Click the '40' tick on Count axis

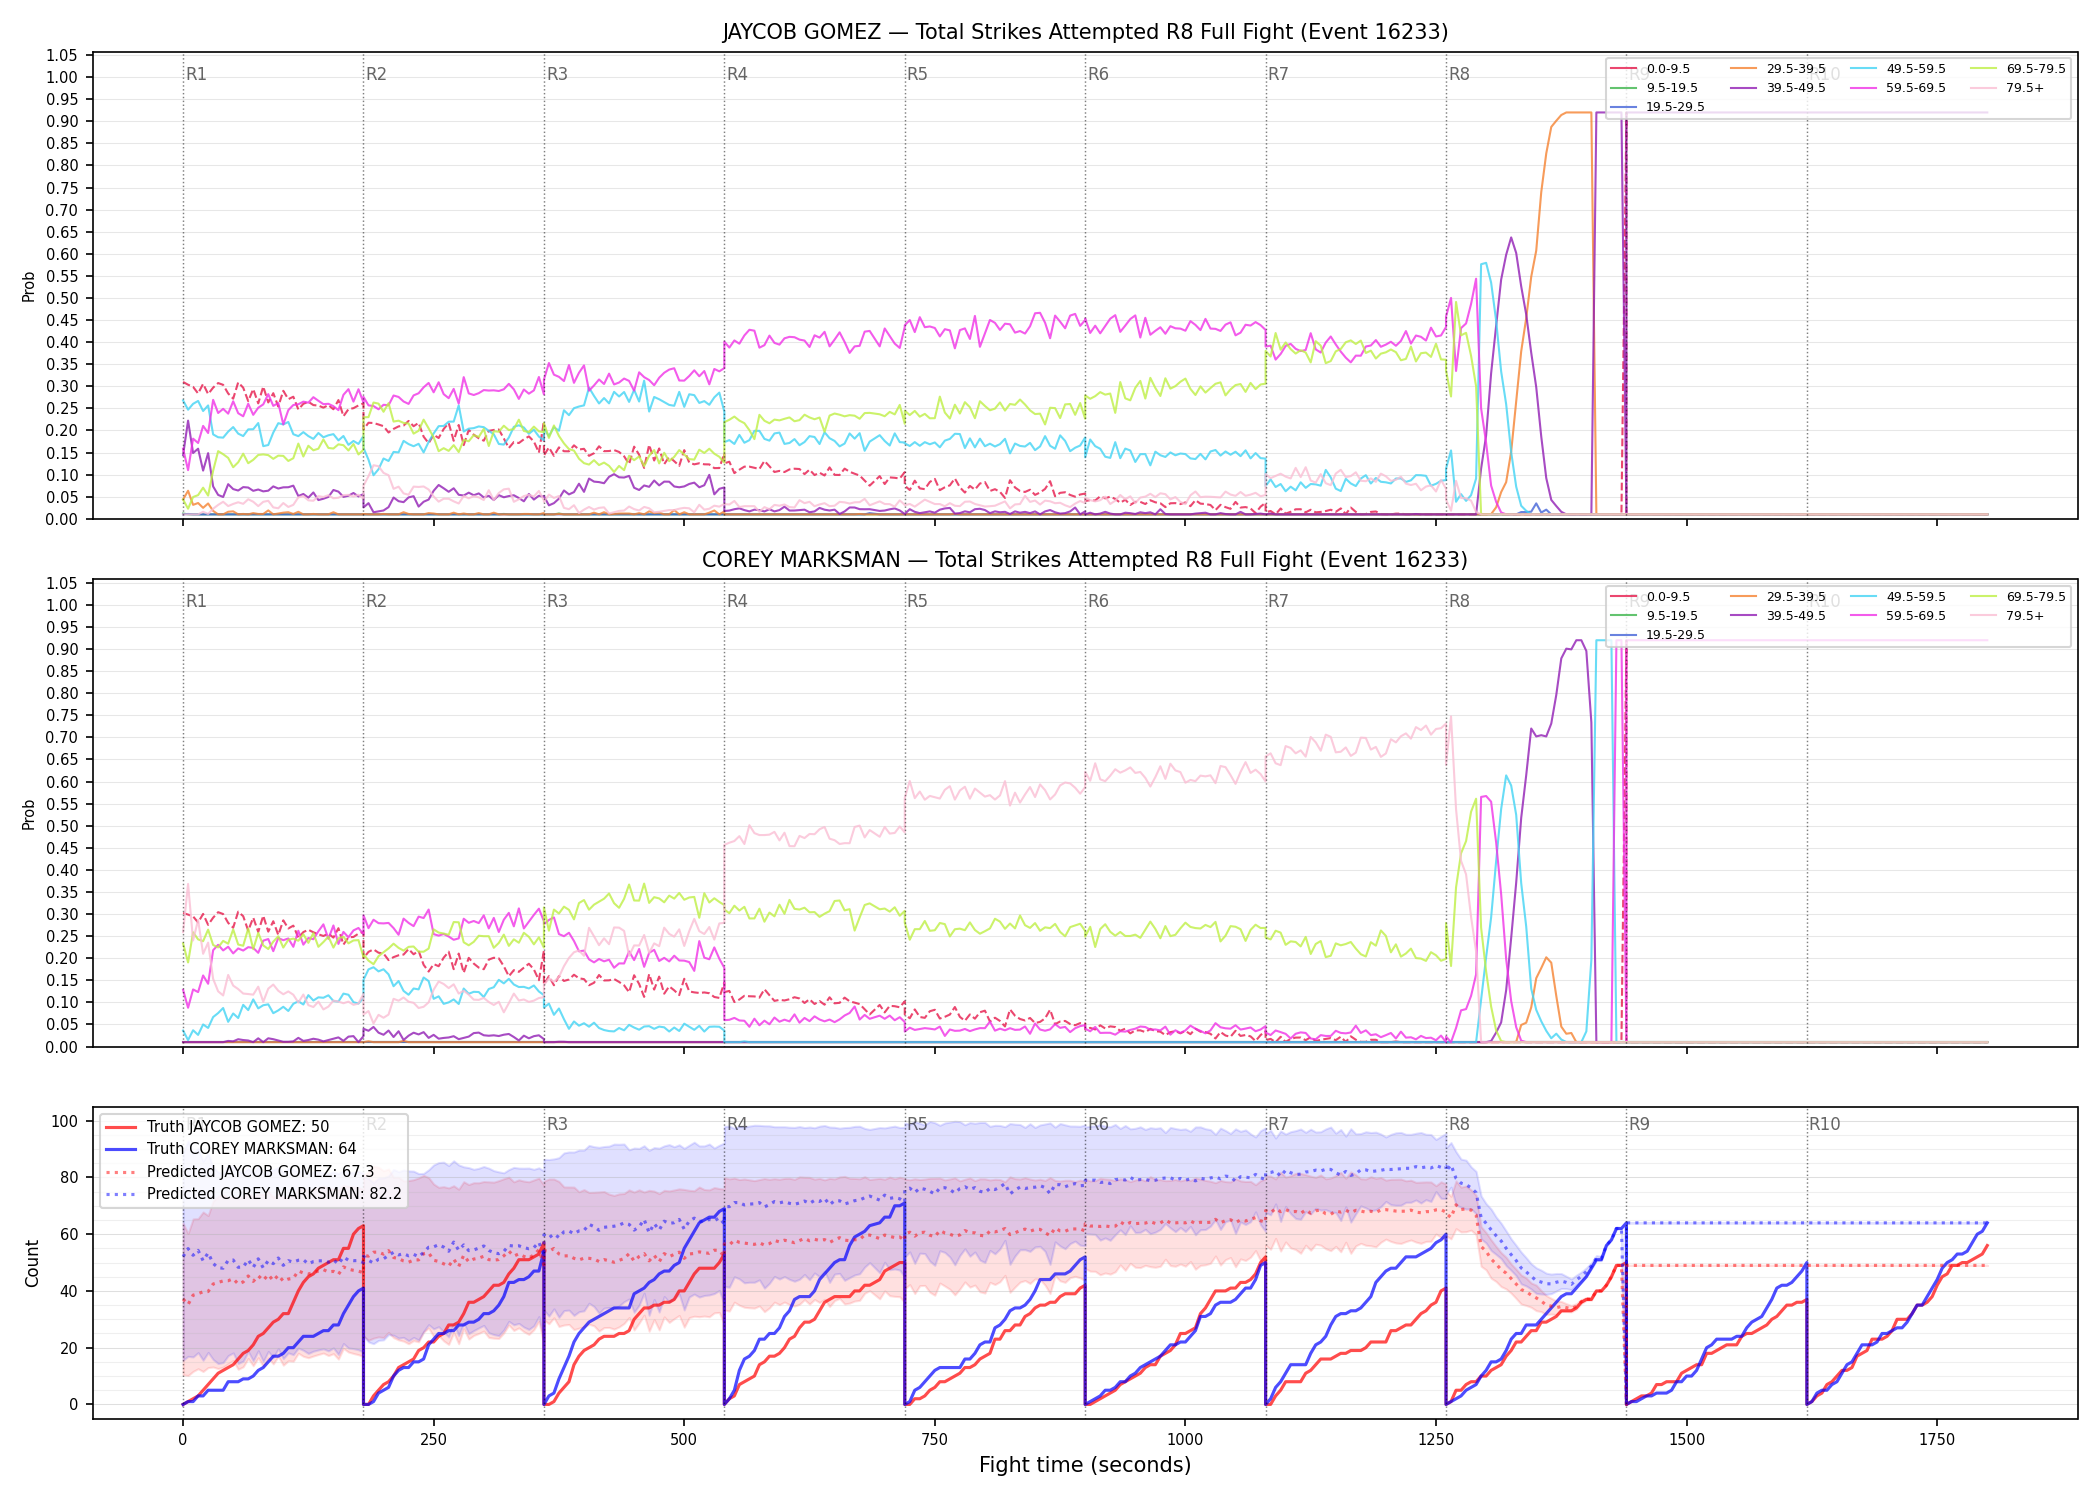69,1291
